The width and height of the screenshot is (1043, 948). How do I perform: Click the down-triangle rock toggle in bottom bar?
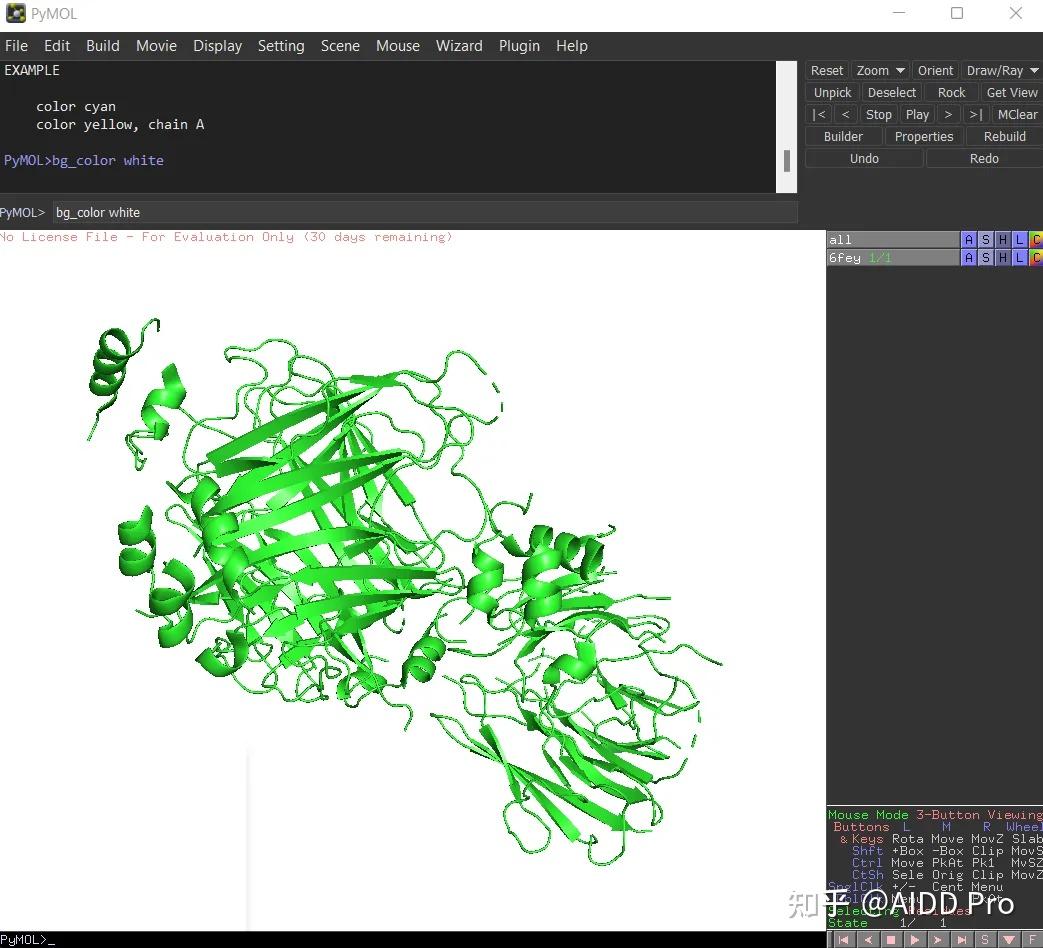1008,939
